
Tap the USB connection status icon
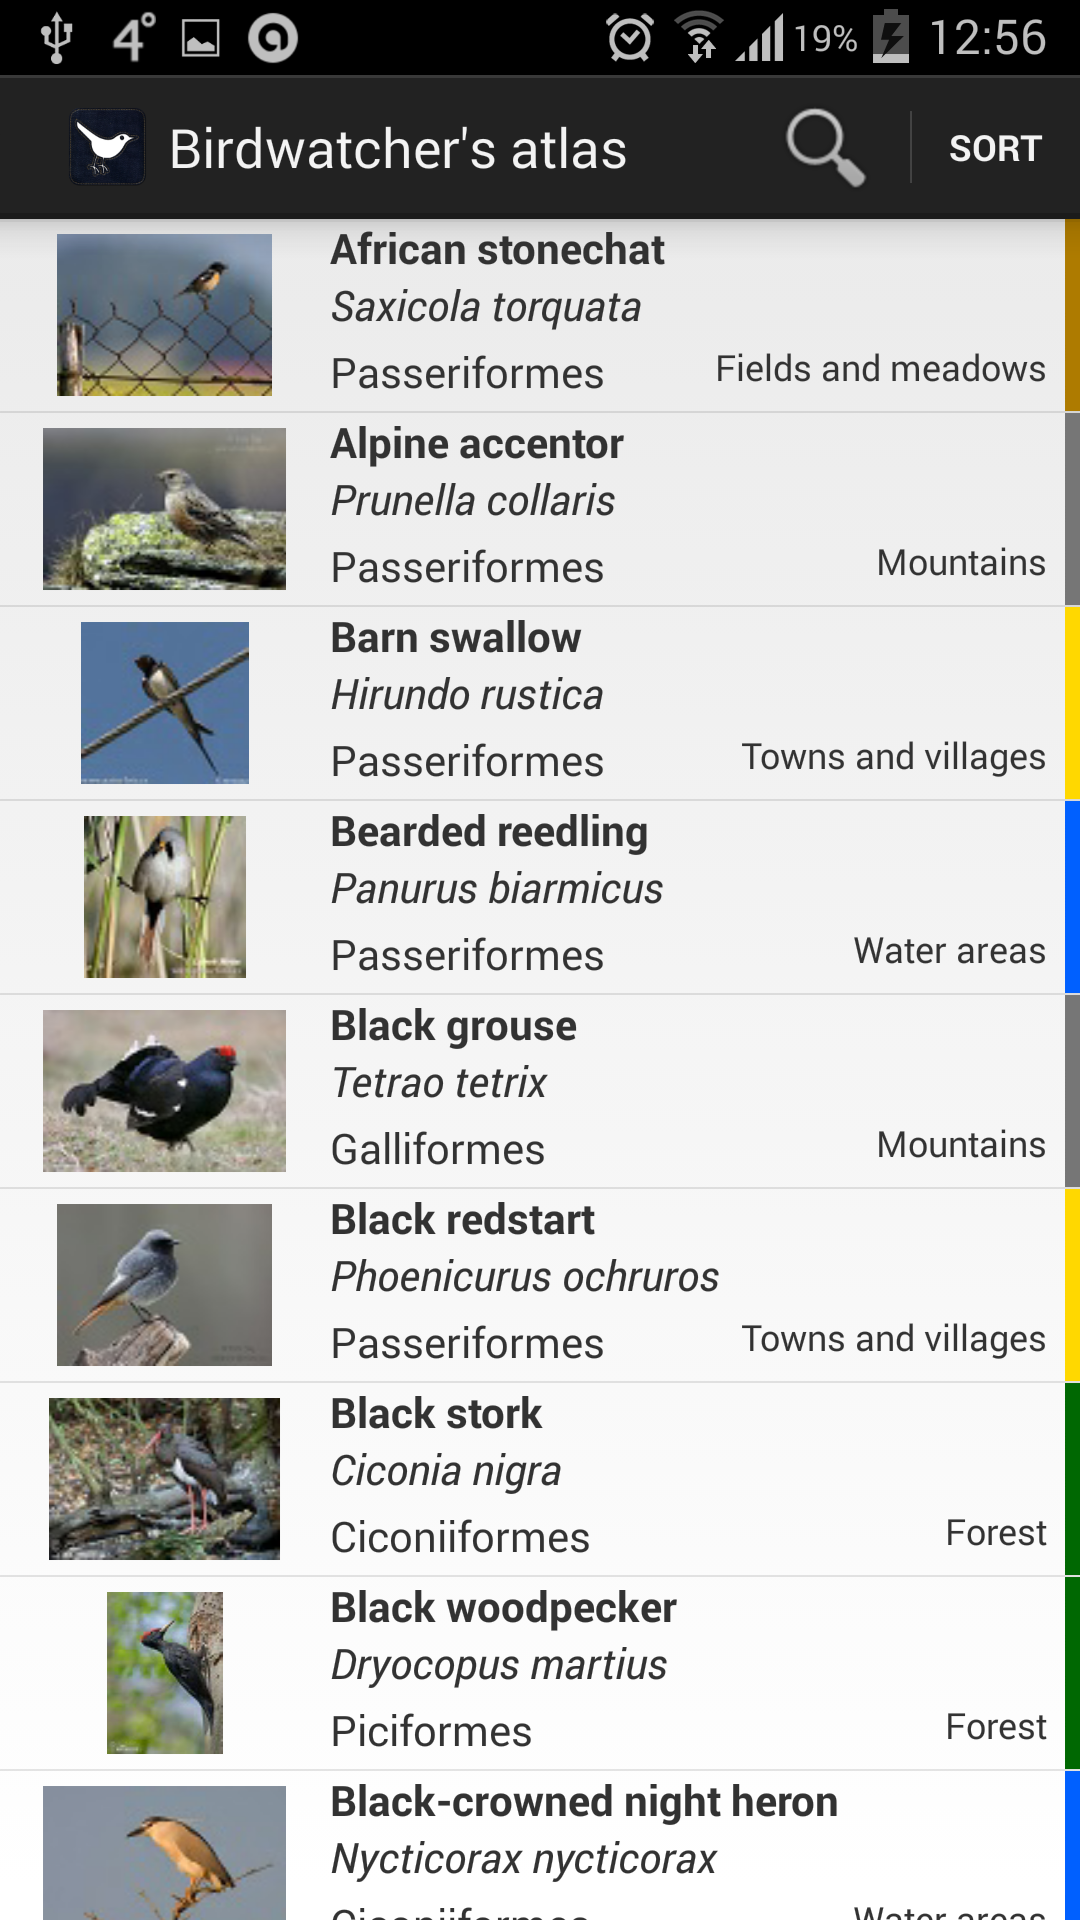pyautogui.click(x=56, y=38)
